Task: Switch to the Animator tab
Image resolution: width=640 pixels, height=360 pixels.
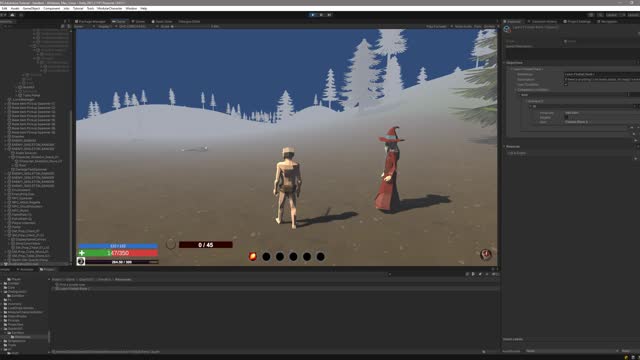Action: 25,269
